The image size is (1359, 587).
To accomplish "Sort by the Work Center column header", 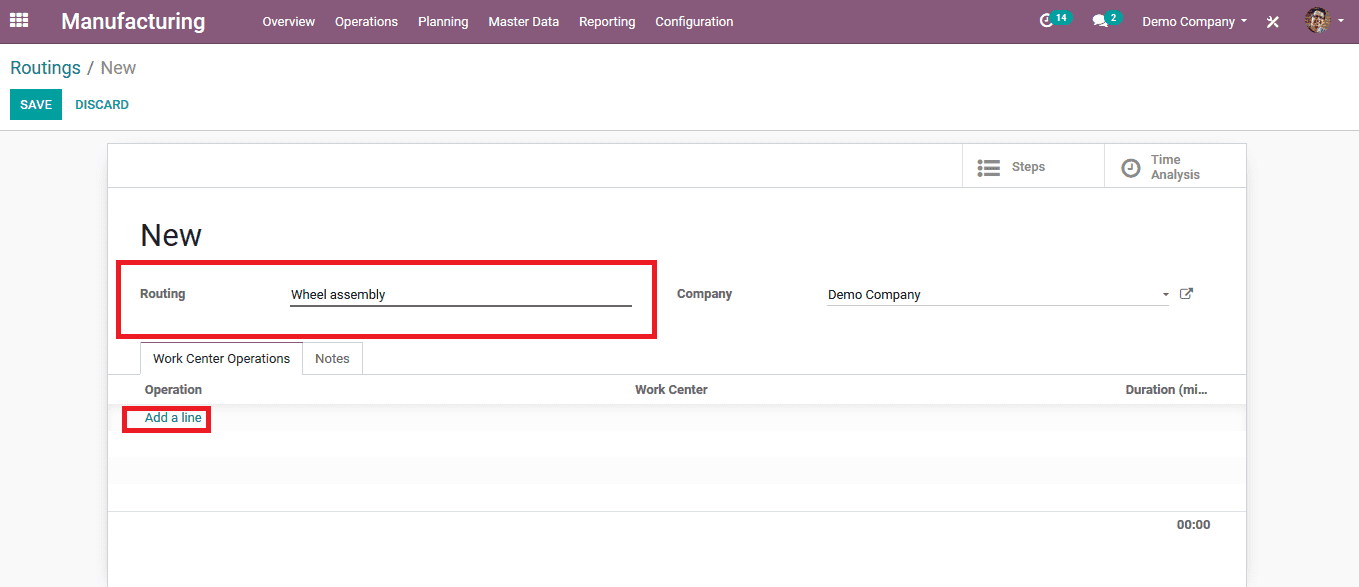I will pyautogui.click(x=671, y=390).
